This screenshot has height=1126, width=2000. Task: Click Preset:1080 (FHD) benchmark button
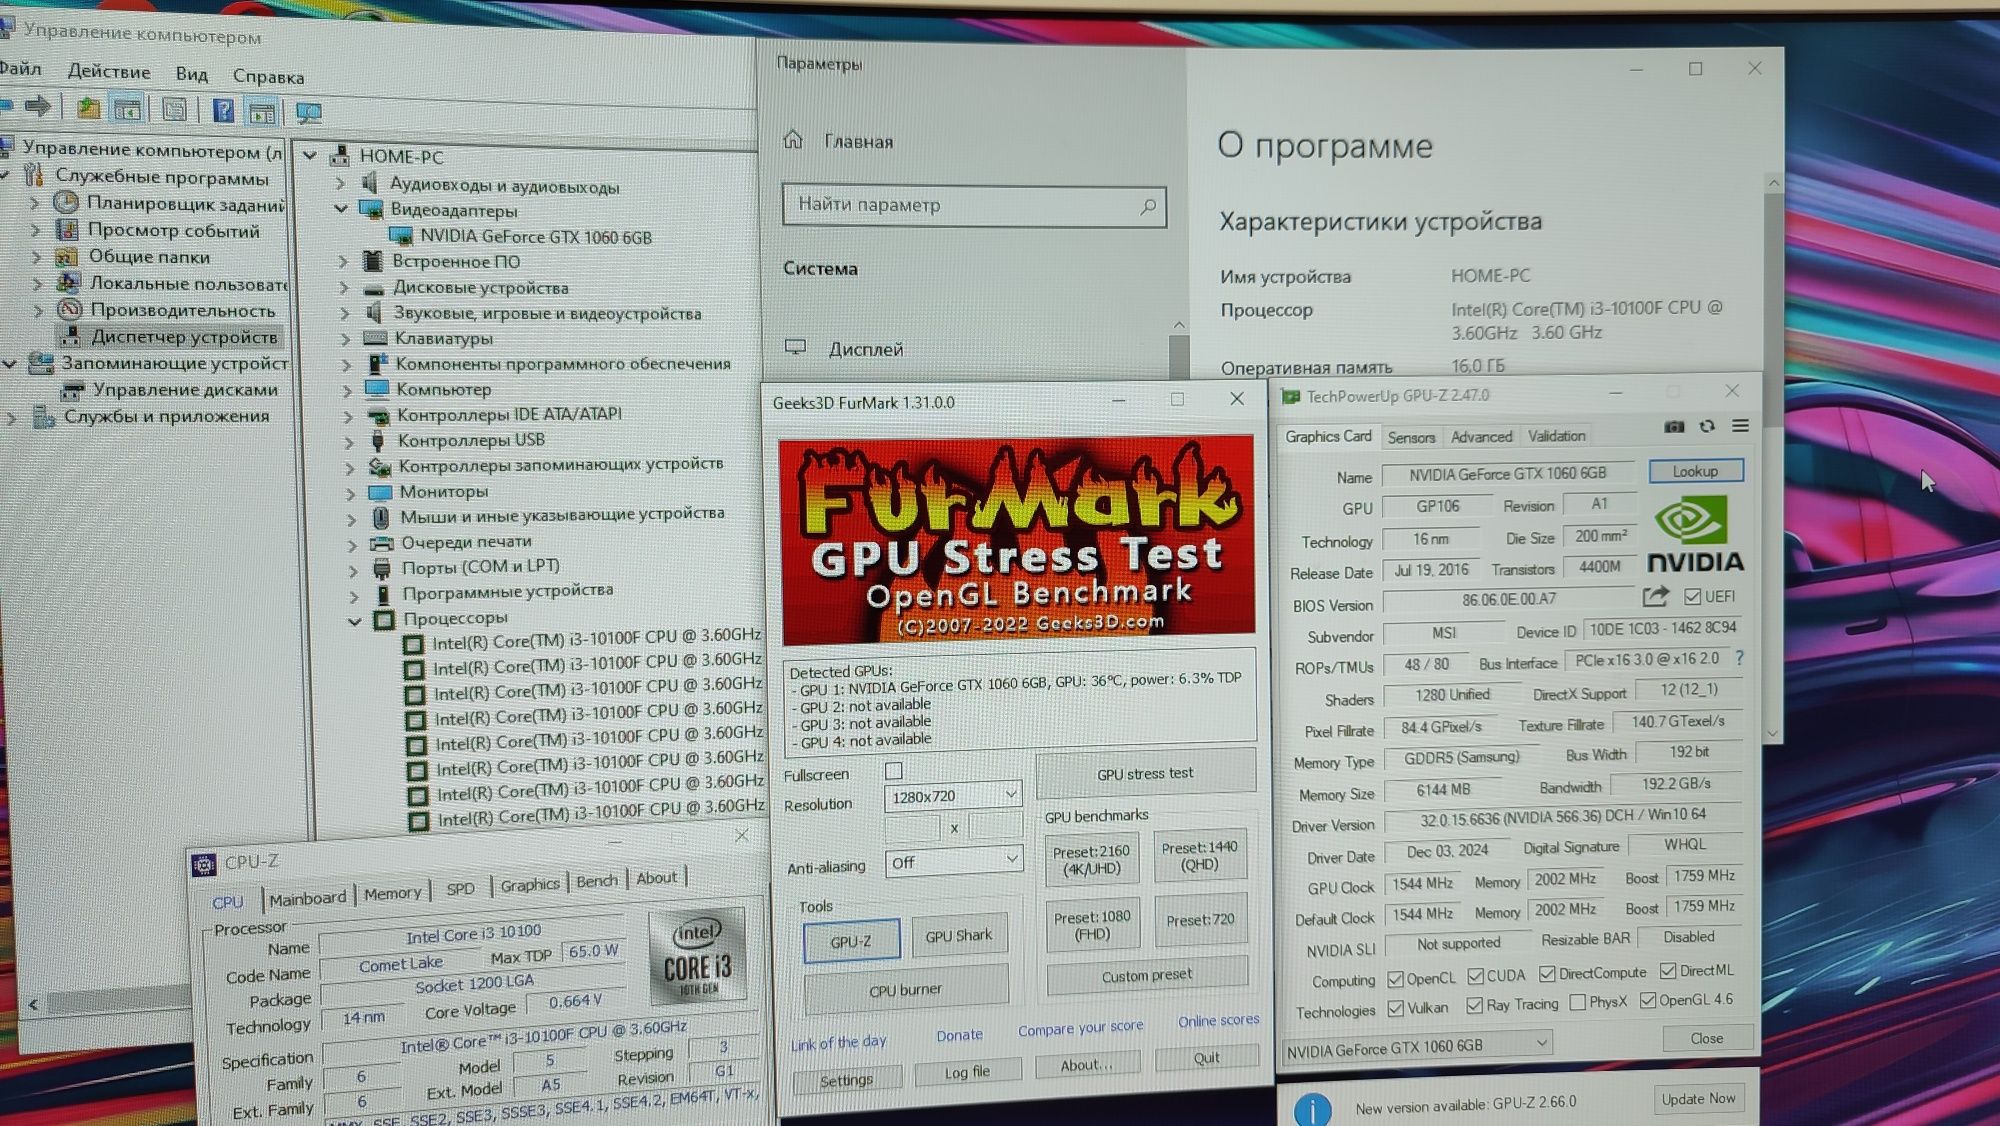(1092, 925)
